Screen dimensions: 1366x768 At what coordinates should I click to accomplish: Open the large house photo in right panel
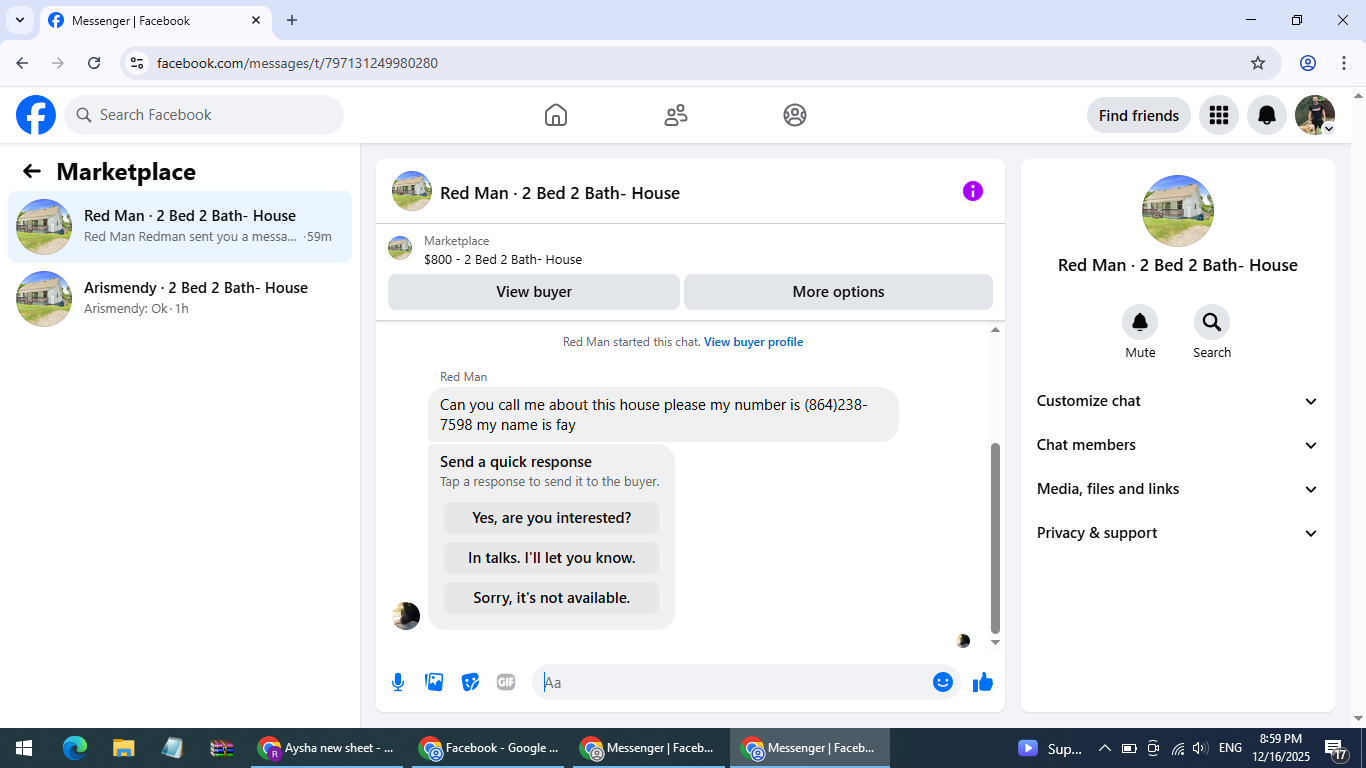coord(1178,211)
